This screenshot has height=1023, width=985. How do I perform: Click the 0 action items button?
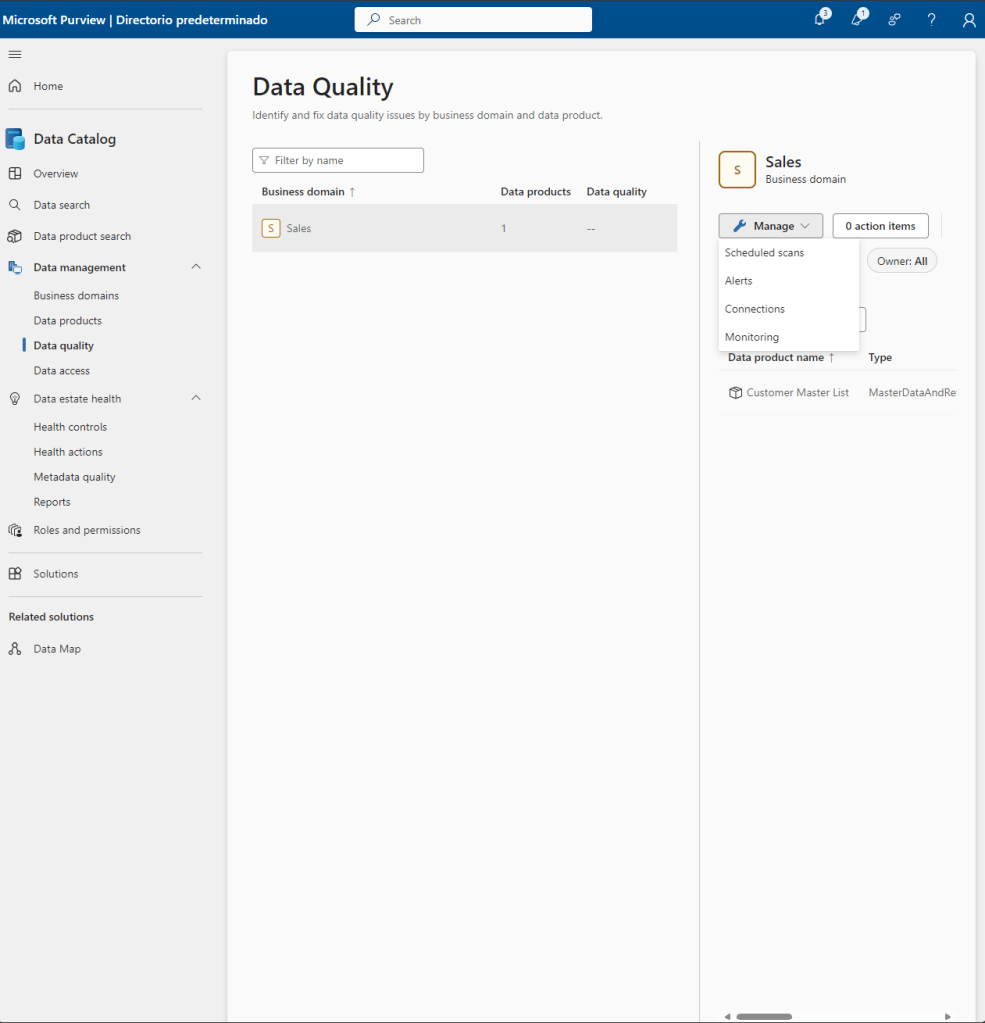[880, 226]
